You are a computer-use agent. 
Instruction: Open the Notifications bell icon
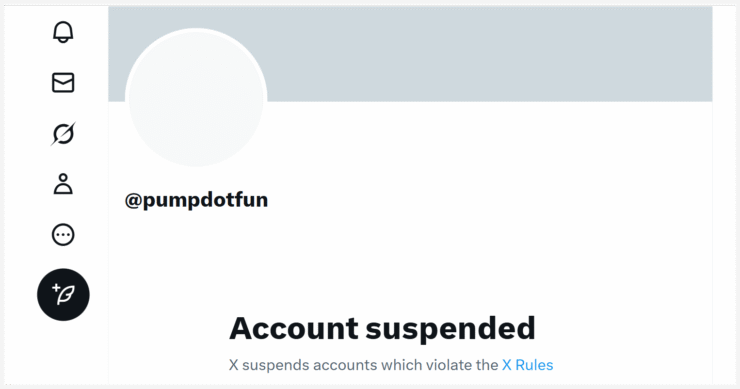pos(63,32)
